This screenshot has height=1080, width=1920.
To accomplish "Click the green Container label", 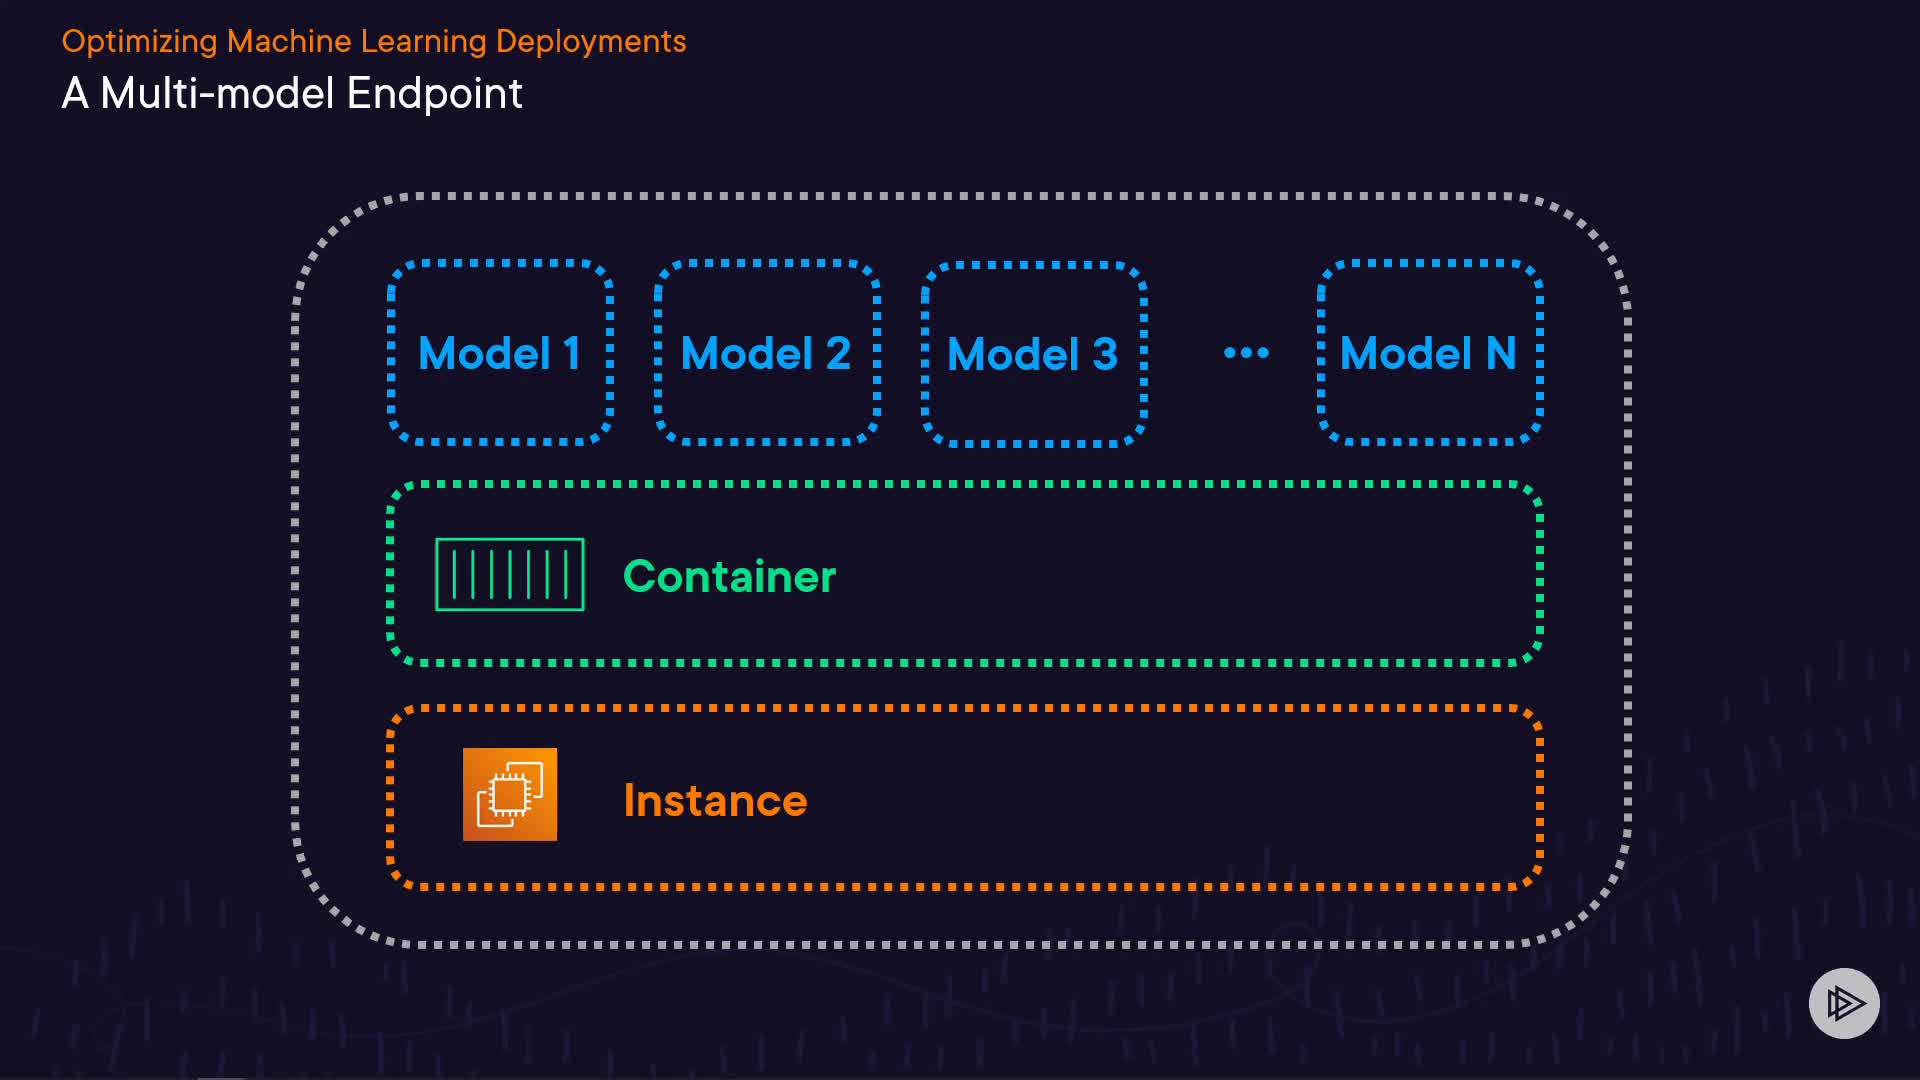I will coord(729,577).
